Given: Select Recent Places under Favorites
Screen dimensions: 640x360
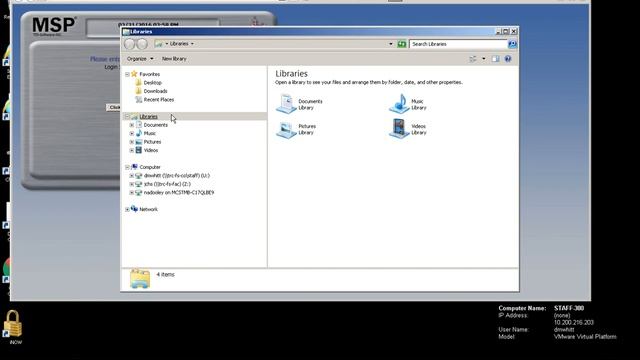Looking at the screenshot, I should coord(159,100).
